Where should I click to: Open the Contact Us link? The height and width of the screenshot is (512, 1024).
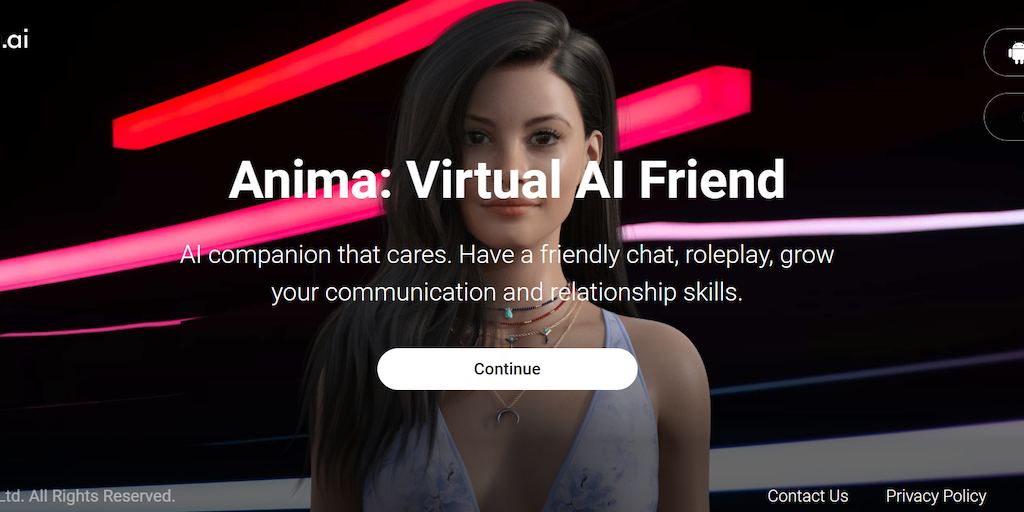808,496
